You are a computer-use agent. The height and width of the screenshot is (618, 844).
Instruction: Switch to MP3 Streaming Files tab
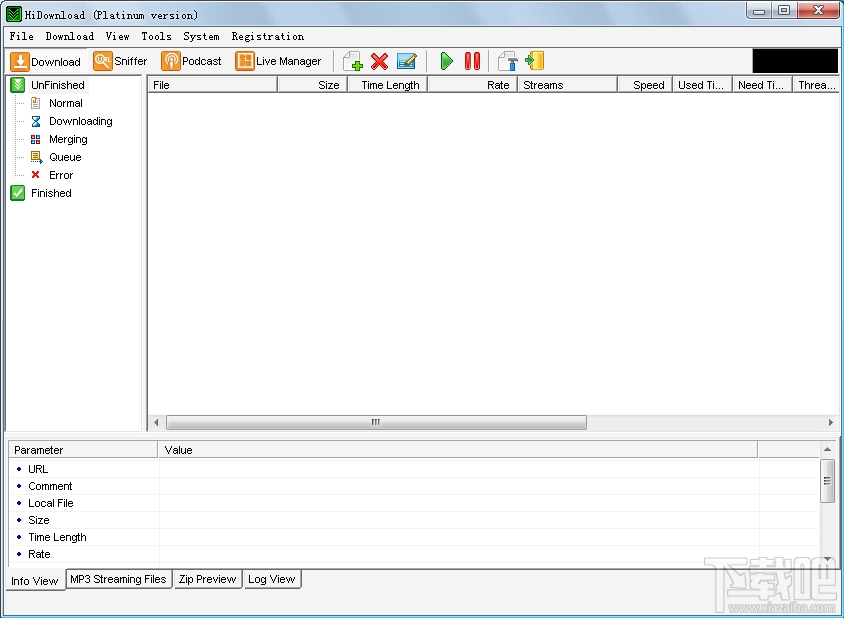118,579
